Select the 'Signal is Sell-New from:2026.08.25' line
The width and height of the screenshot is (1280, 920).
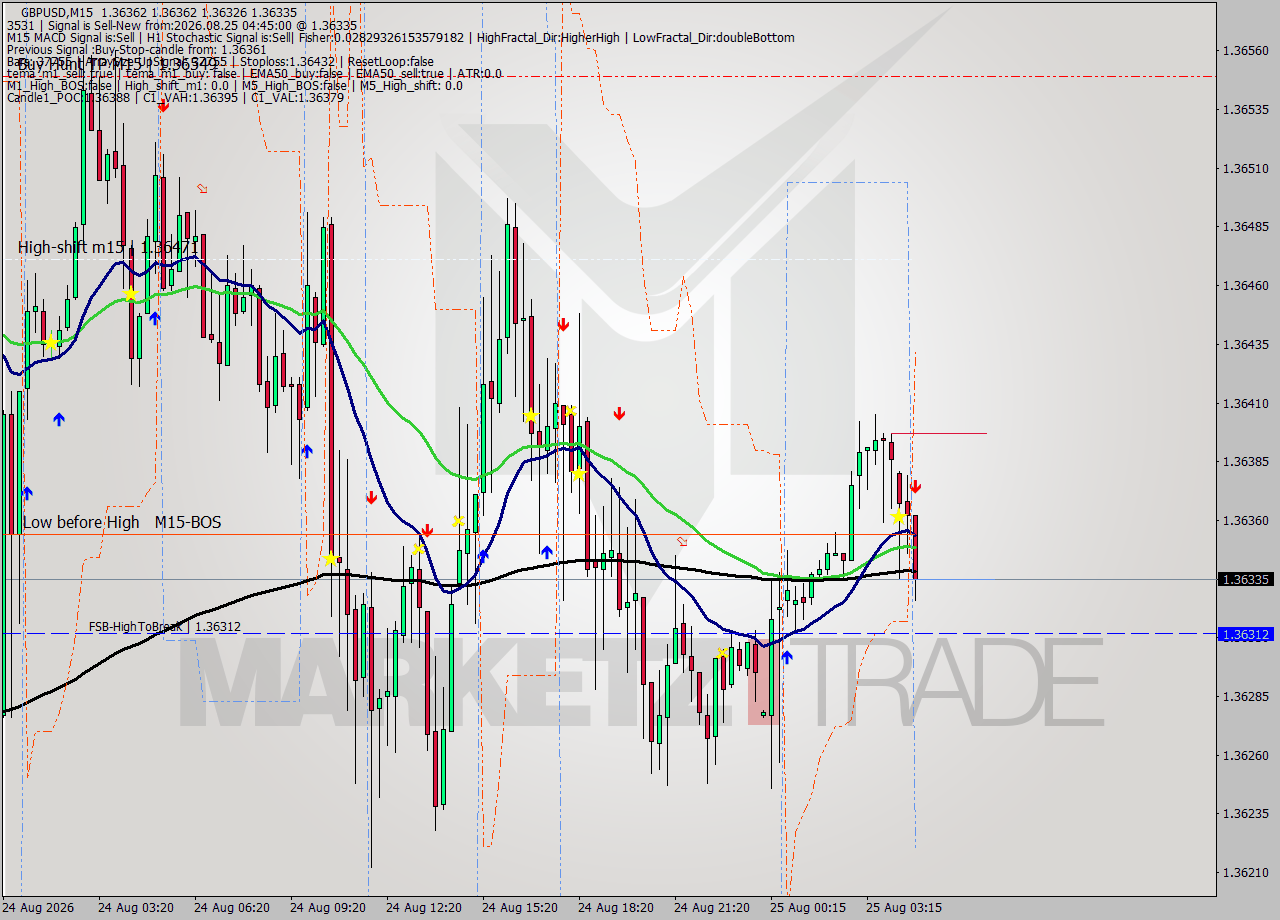183,25
